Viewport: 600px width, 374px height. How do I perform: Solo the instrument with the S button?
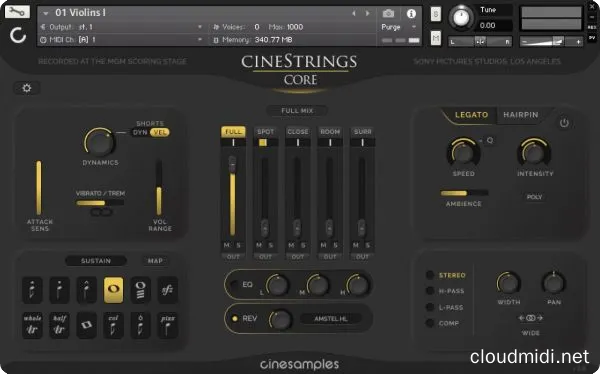[436, 14]
